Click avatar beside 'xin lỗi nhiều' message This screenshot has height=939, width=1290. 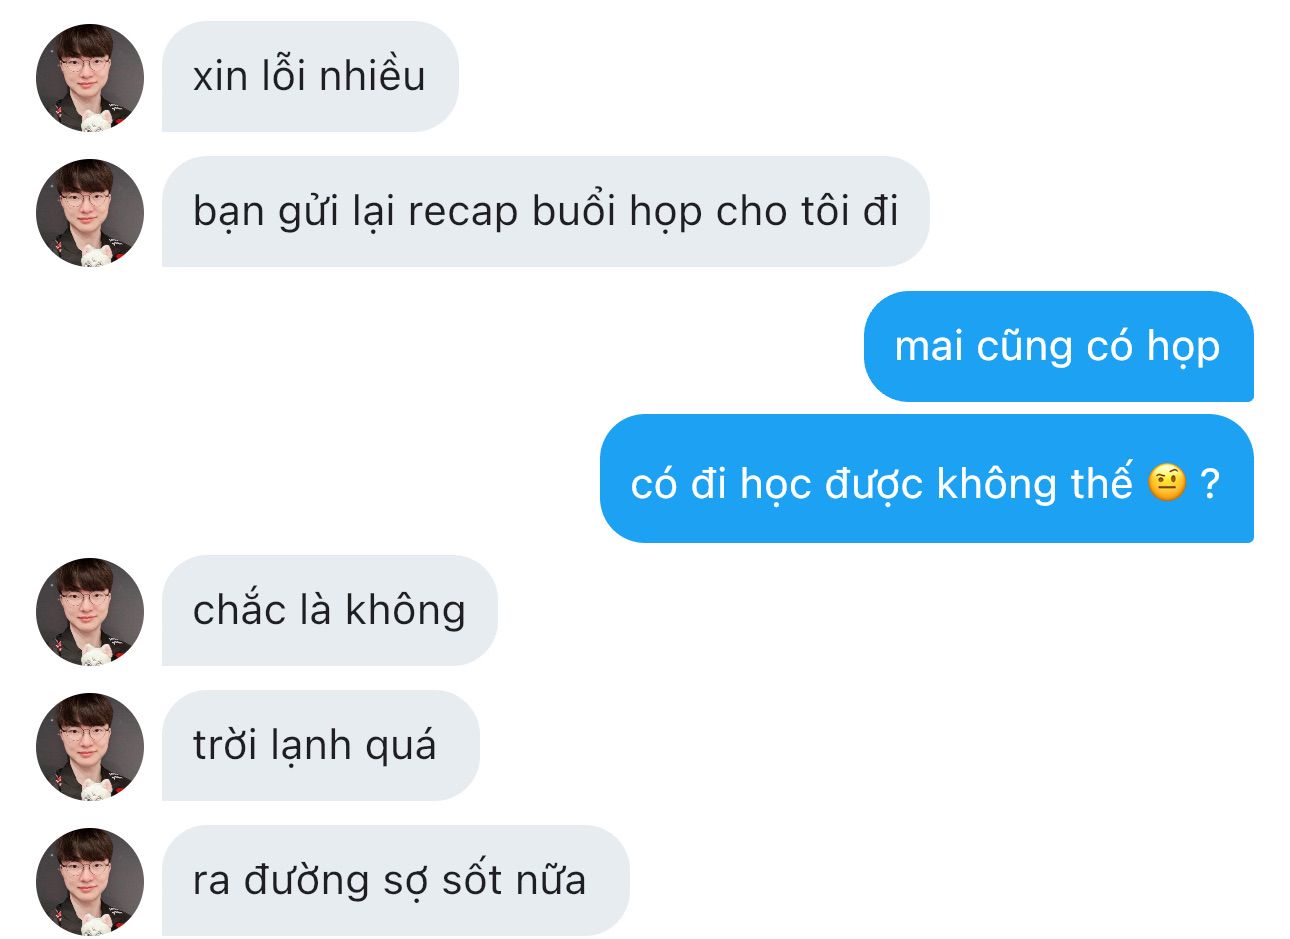(90, 78)
